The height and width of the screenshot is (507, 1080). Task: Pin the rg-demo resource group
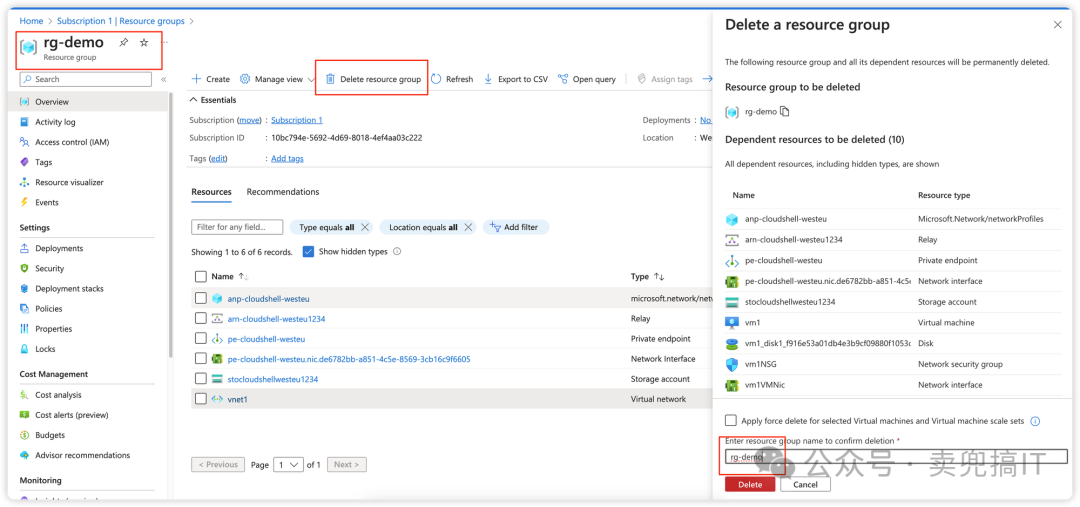(x=123, y=43)
